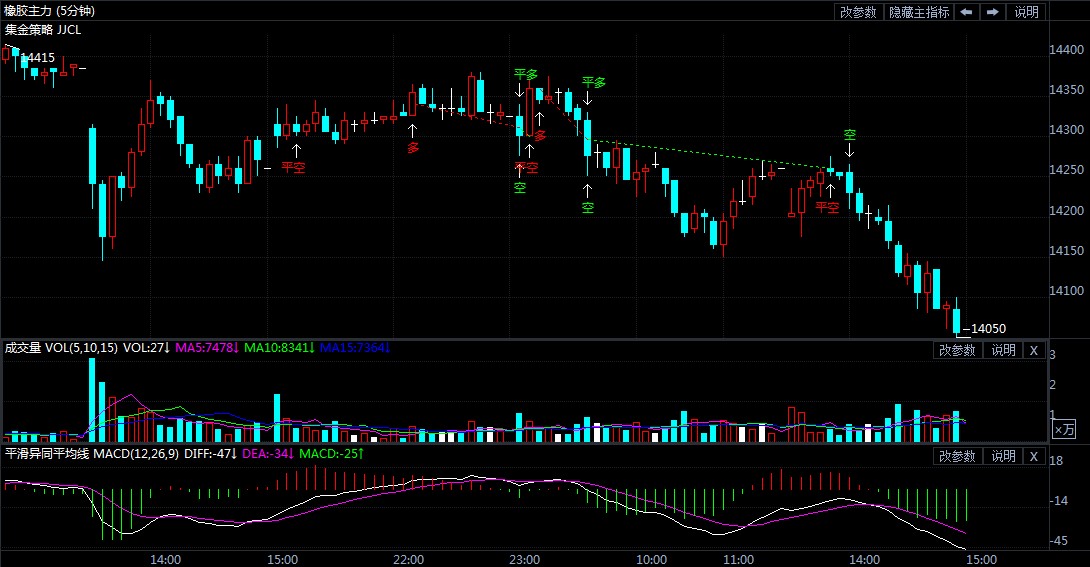This screenshot has width=1090, height=567.
Task: Open 改参数 for the main chart
Action: [858, 12]
